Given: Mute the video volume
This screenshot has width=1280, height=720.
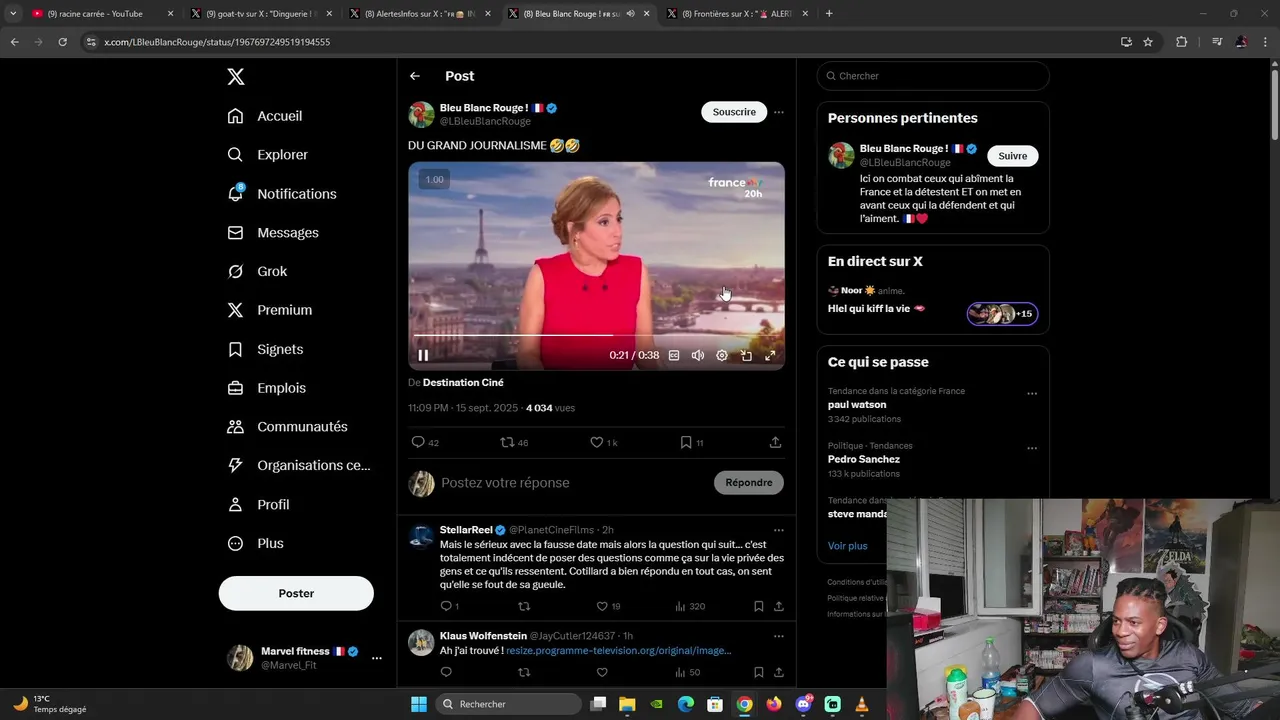Looking at the screenshot, I should click(698, 355).
